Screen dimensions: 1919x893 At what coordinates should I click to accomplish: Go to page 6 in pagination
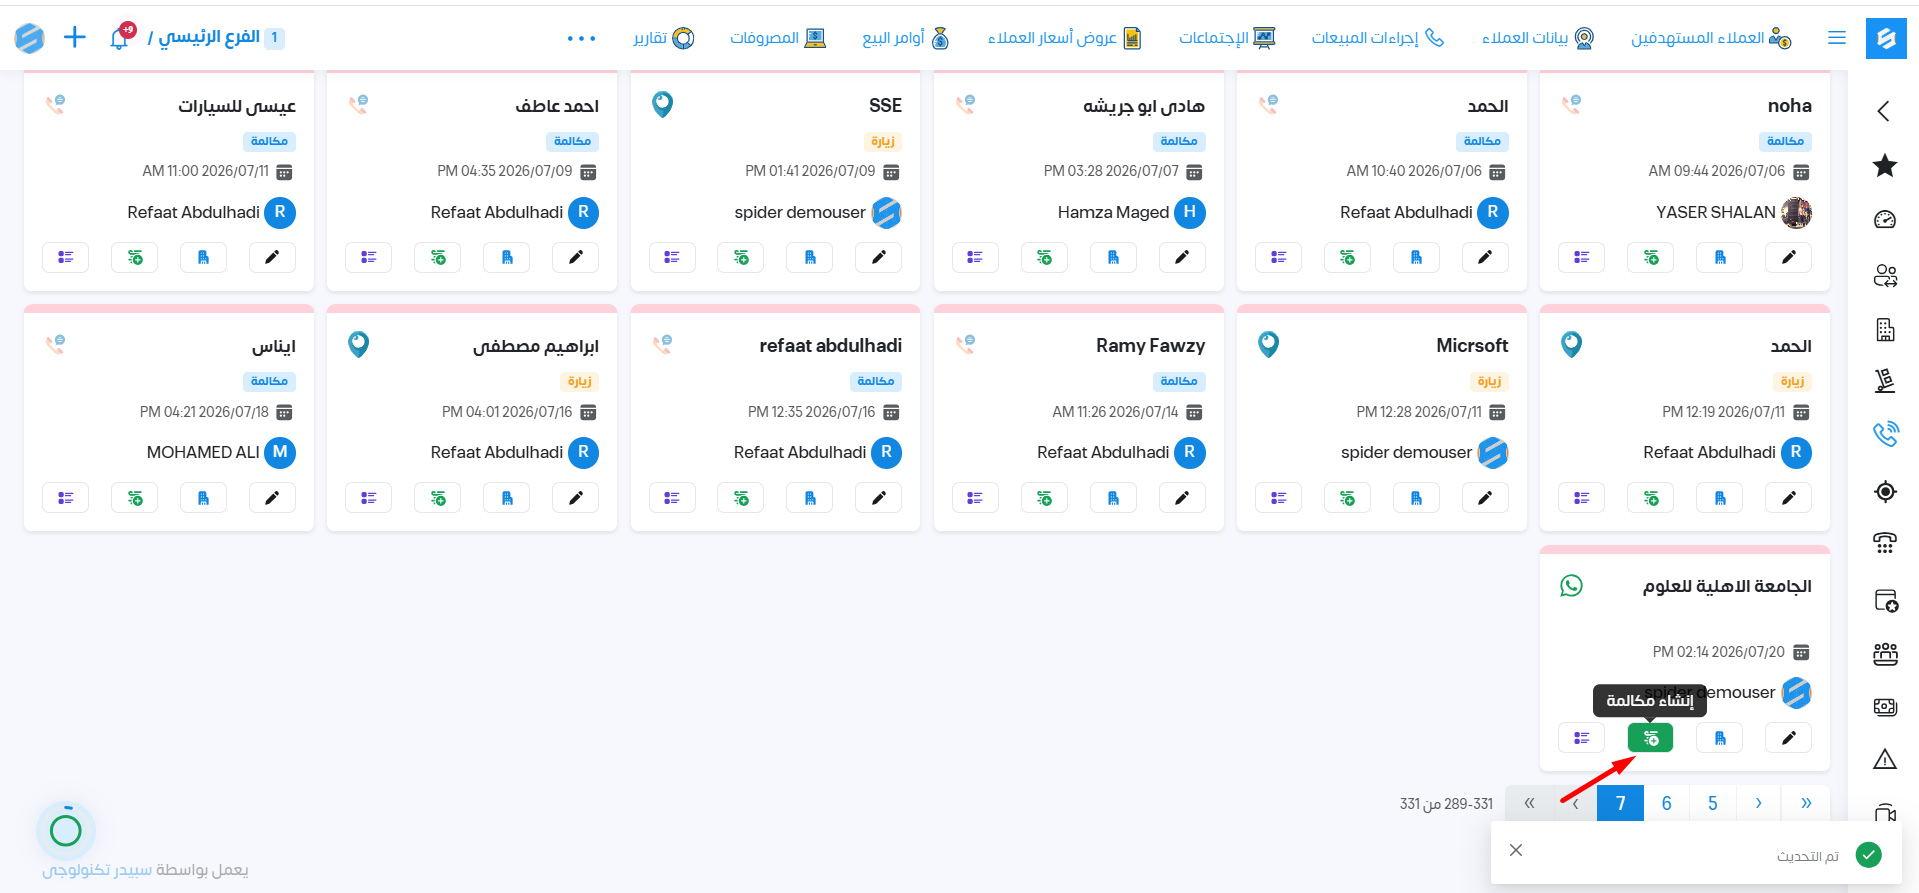pos(1667,803)
